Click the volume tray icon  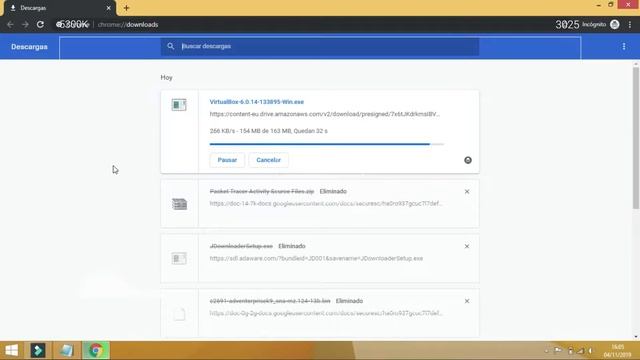(591, 351)
